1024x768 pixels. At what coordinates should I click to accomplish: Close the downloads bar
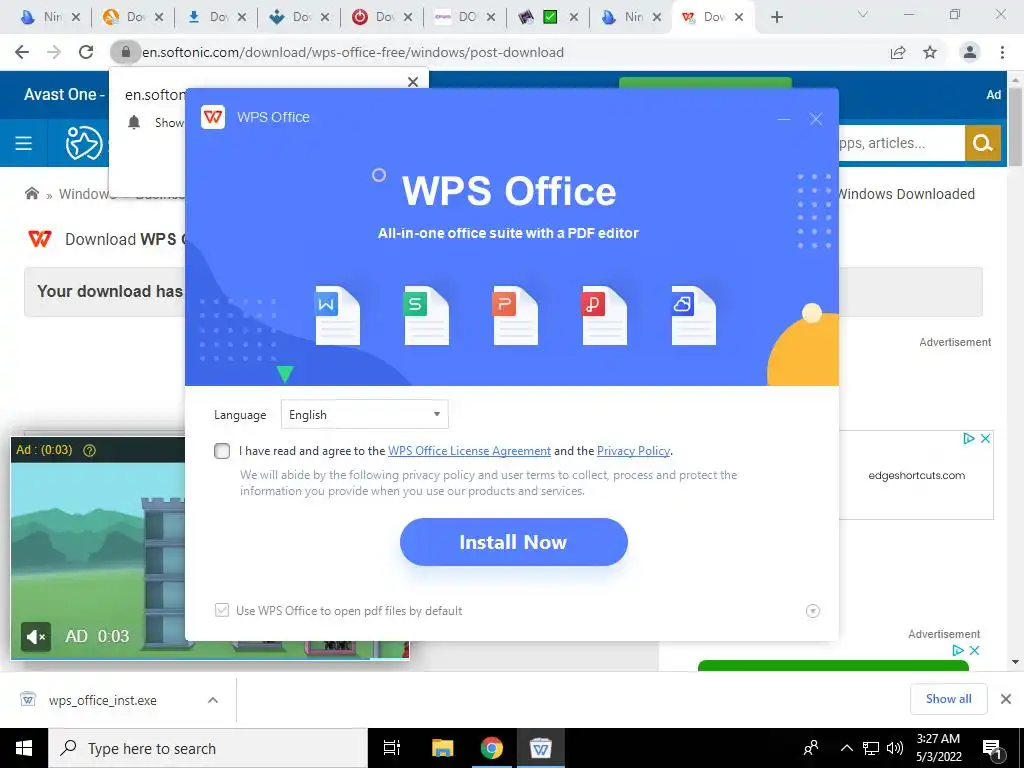coord(1006,699)
